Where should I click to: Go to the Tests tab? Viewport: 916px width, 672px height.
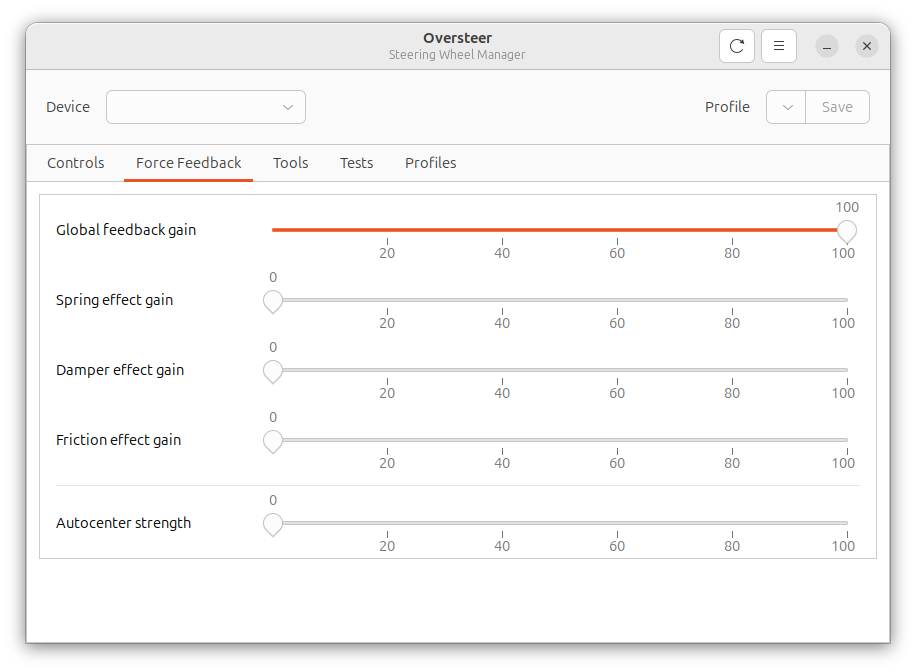tap(356, 163)
